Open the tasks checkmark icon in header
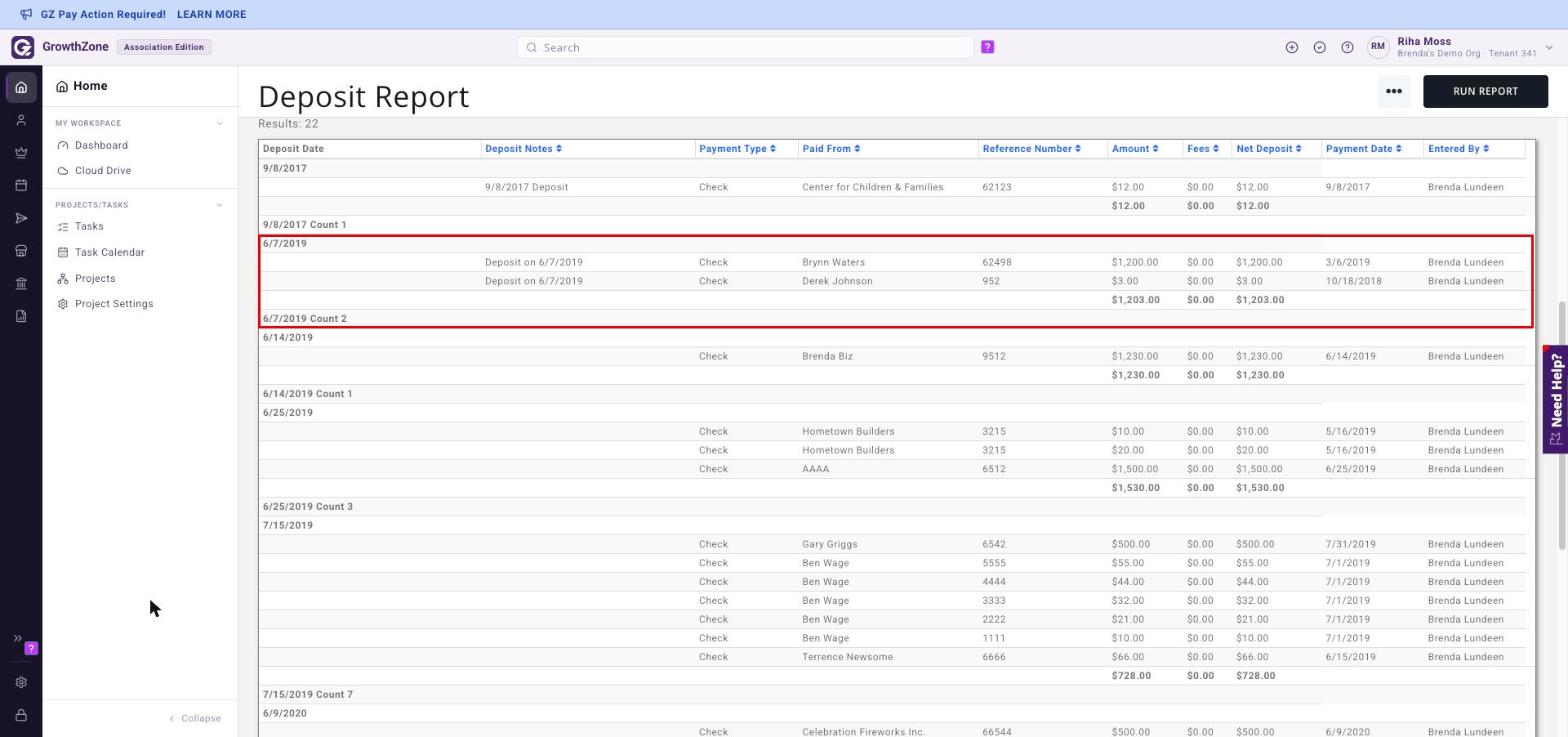Screen dimensions: 1568x737 click(x=1319, y=47)
